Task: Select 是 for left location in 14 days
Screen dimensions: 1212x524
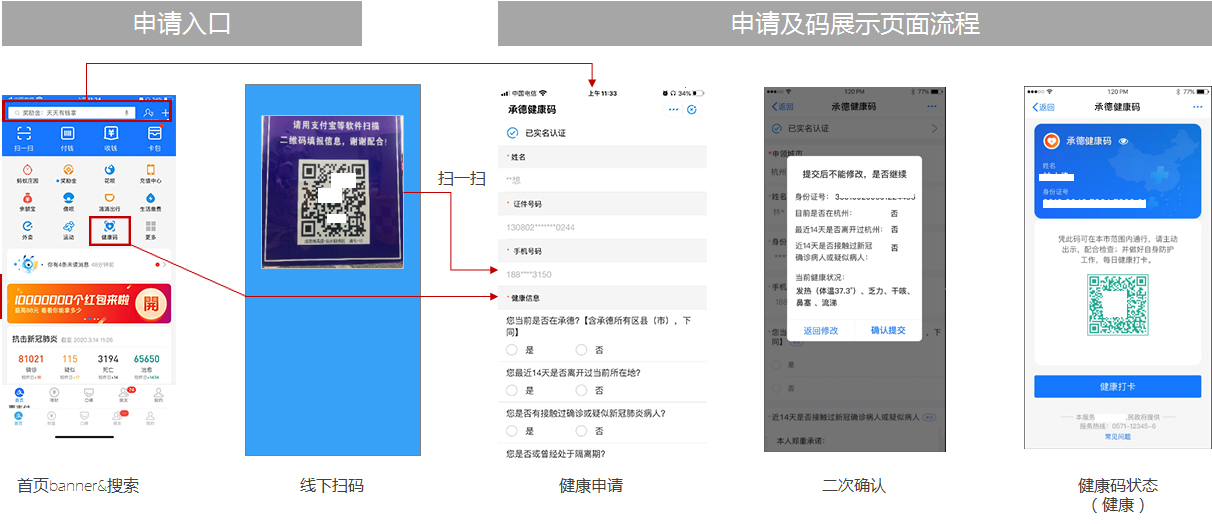Action: tap(512, 390)
